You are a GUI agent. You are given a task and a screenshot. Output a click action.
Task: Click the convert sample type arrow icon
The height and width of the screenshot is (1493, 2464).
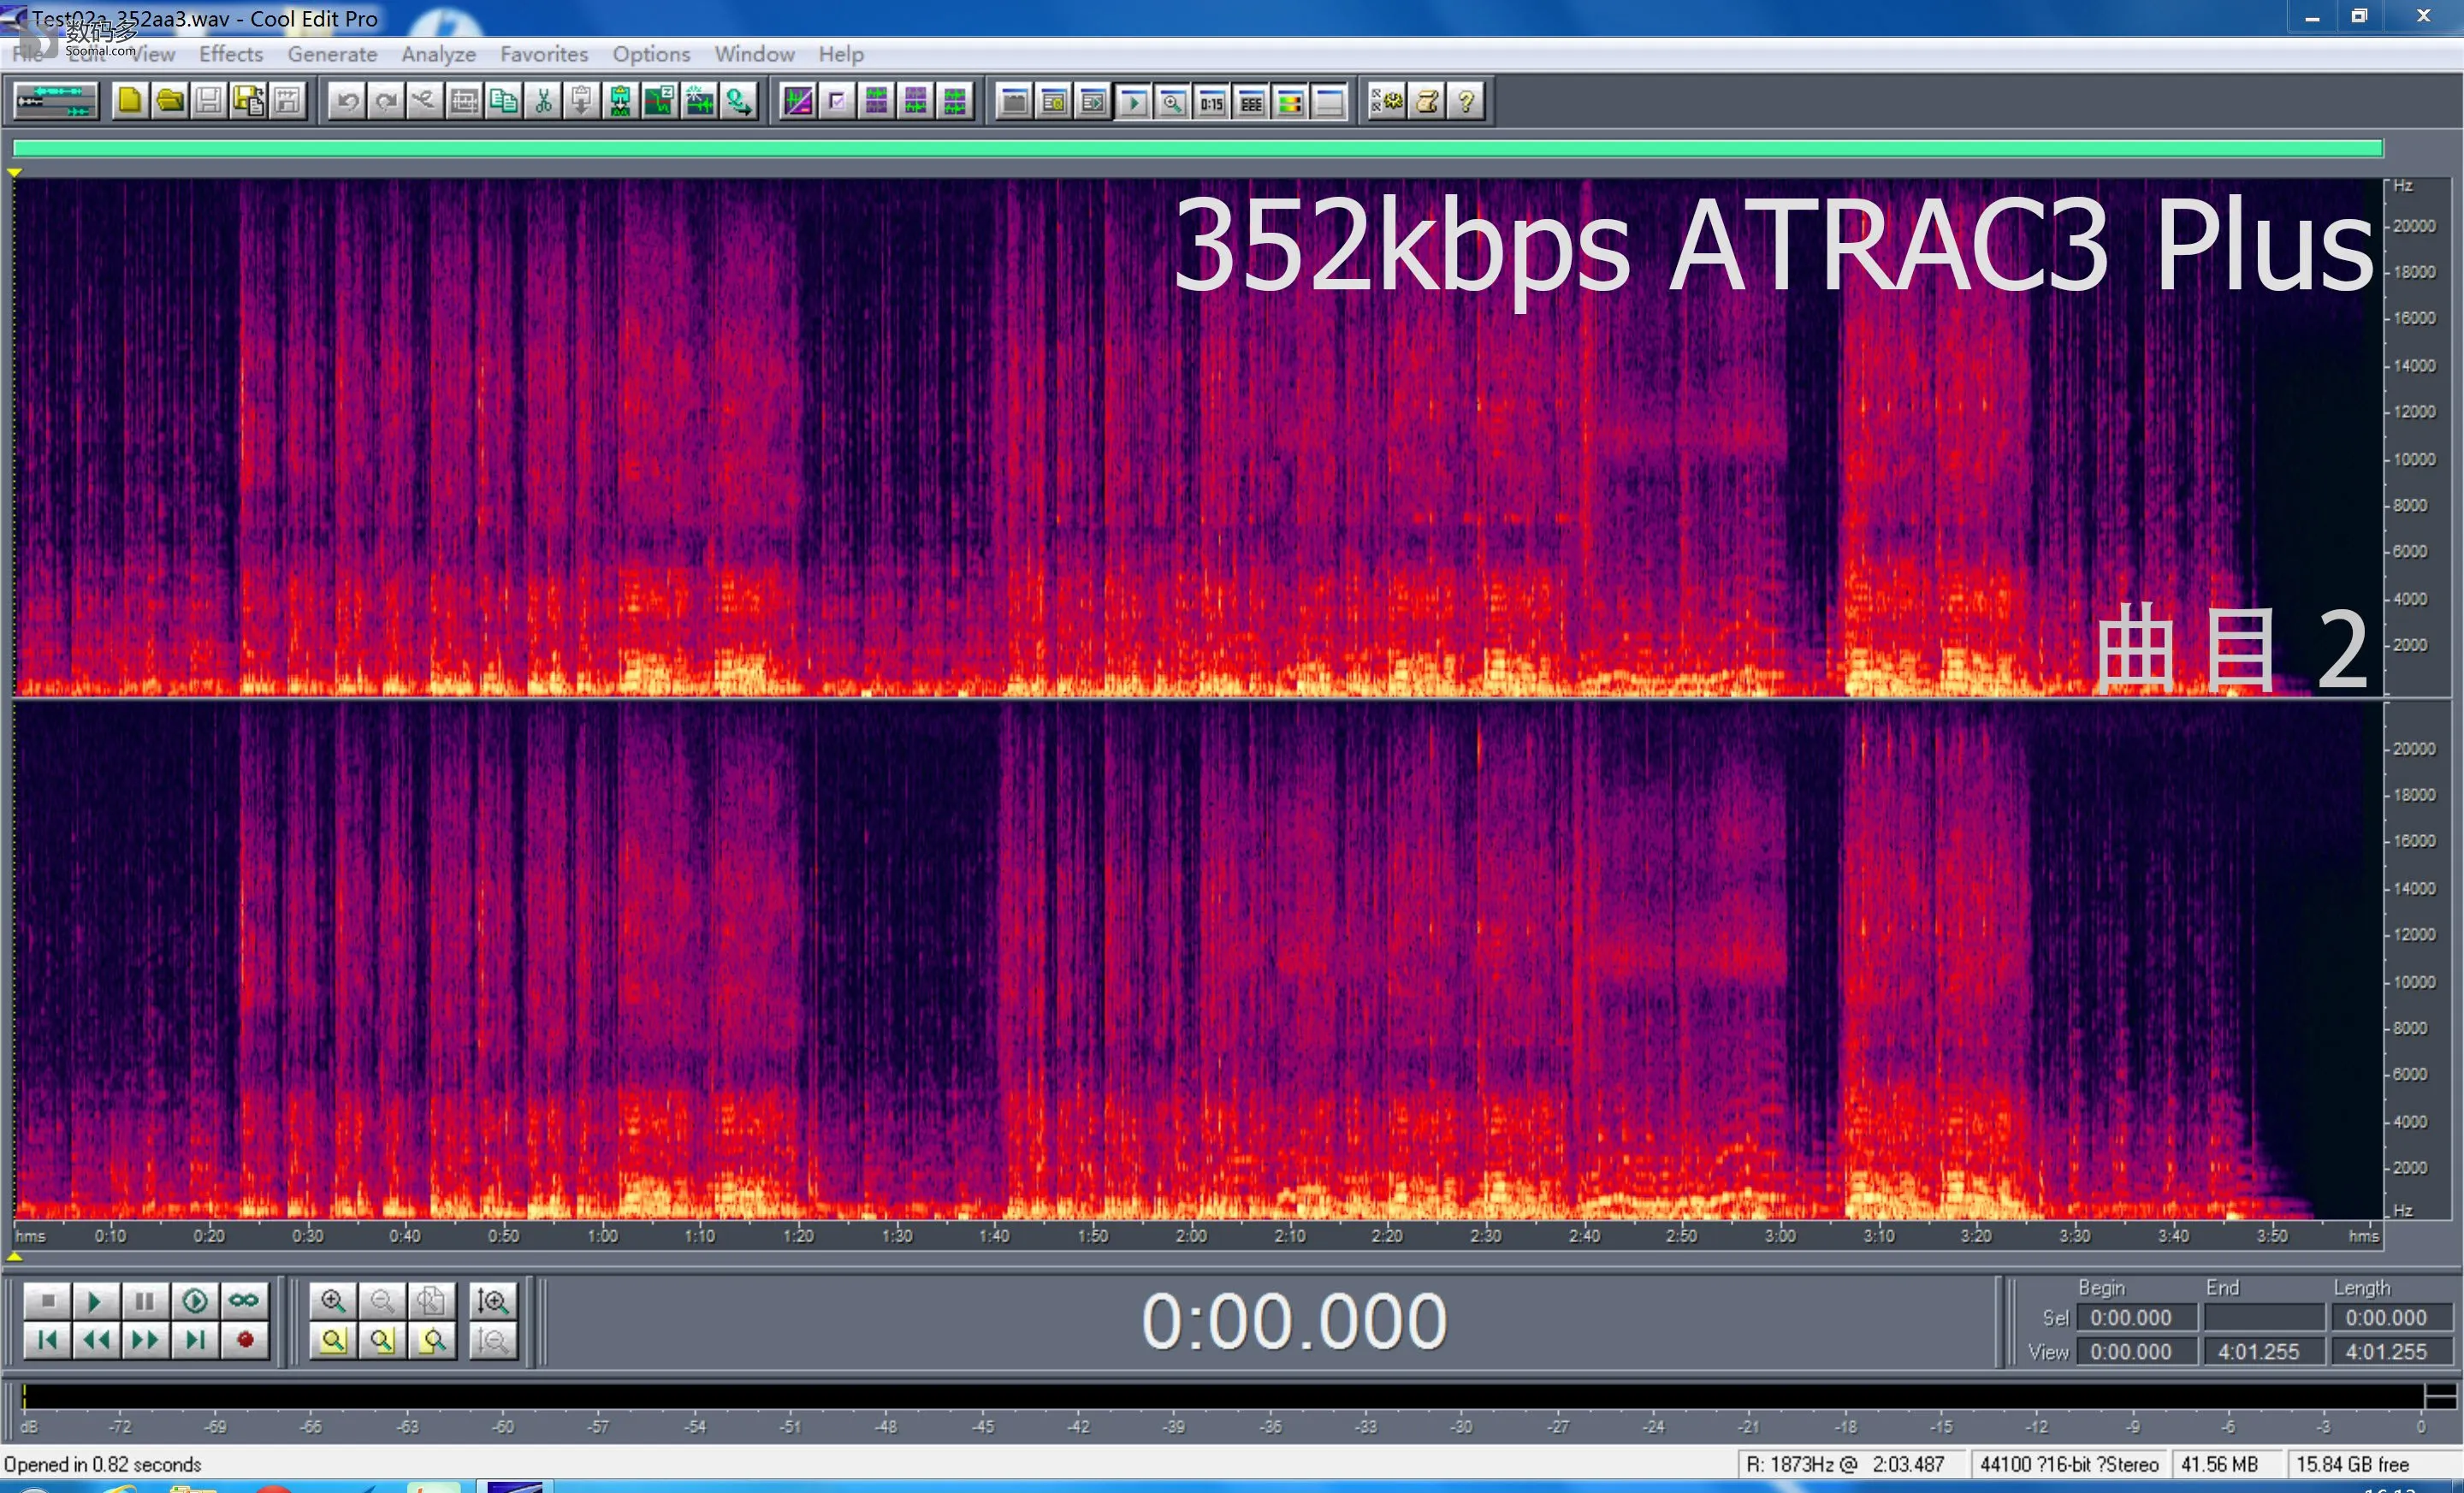coord(739,101)
